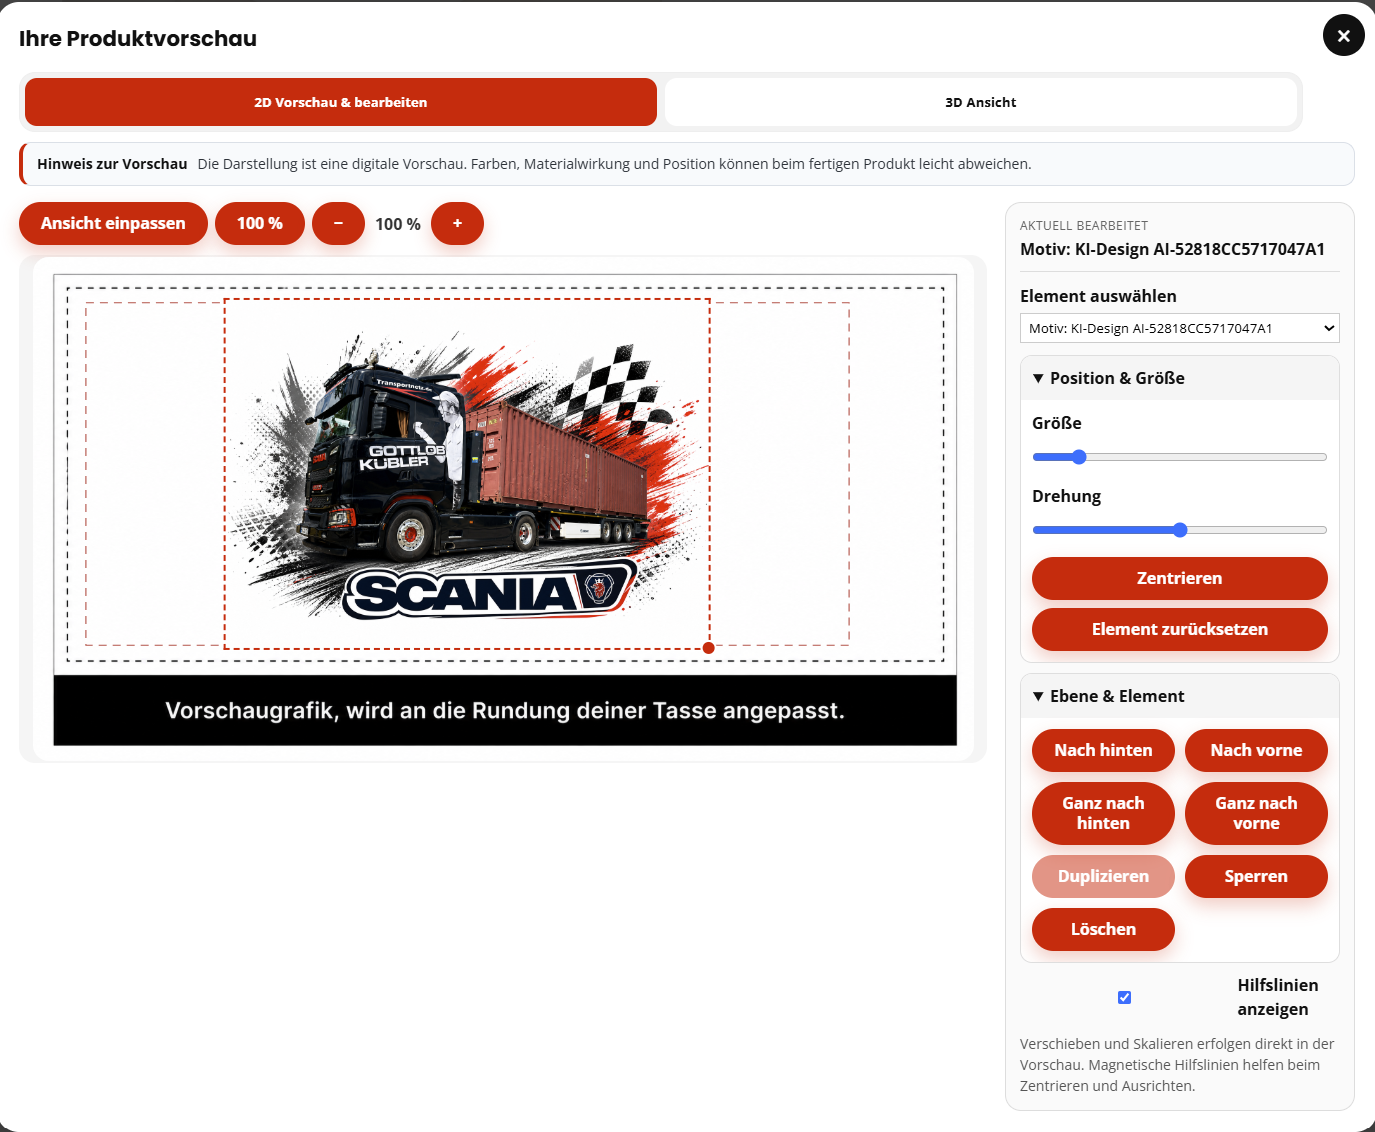
Task: Adjust the Größe slider handle
Action: [x=1078, y=457]
